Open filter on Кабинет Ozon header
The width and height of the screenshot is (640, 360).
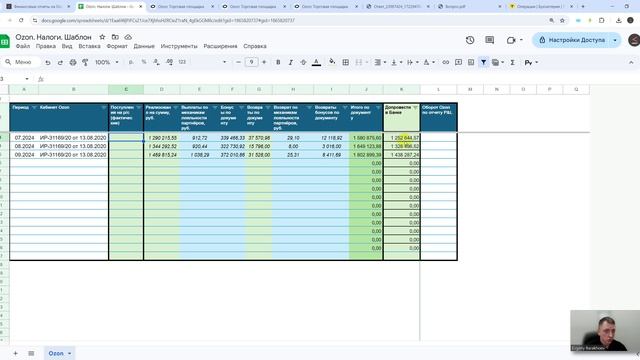click(x=104, y=108)
